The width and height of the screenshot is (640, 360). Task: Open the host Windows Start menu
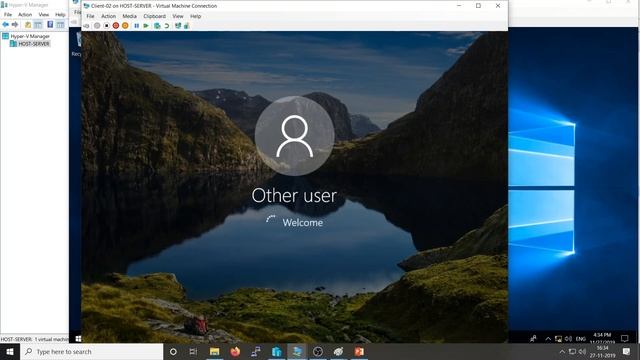10,351
